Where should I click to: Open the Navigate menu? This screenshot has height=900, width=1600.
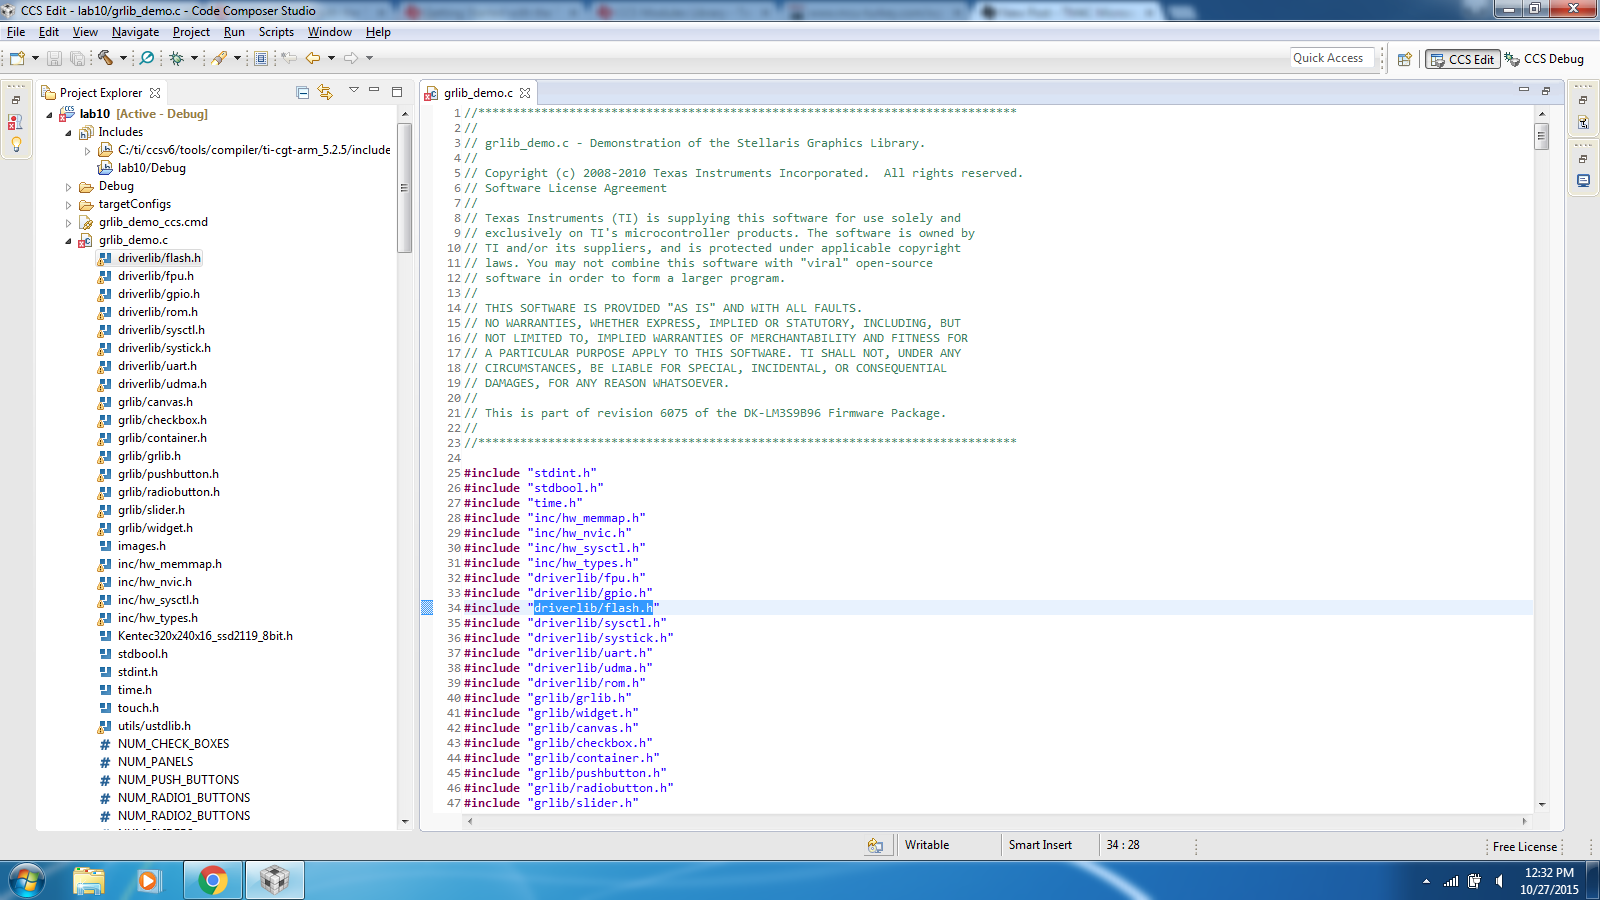click(x=135, y=32)
